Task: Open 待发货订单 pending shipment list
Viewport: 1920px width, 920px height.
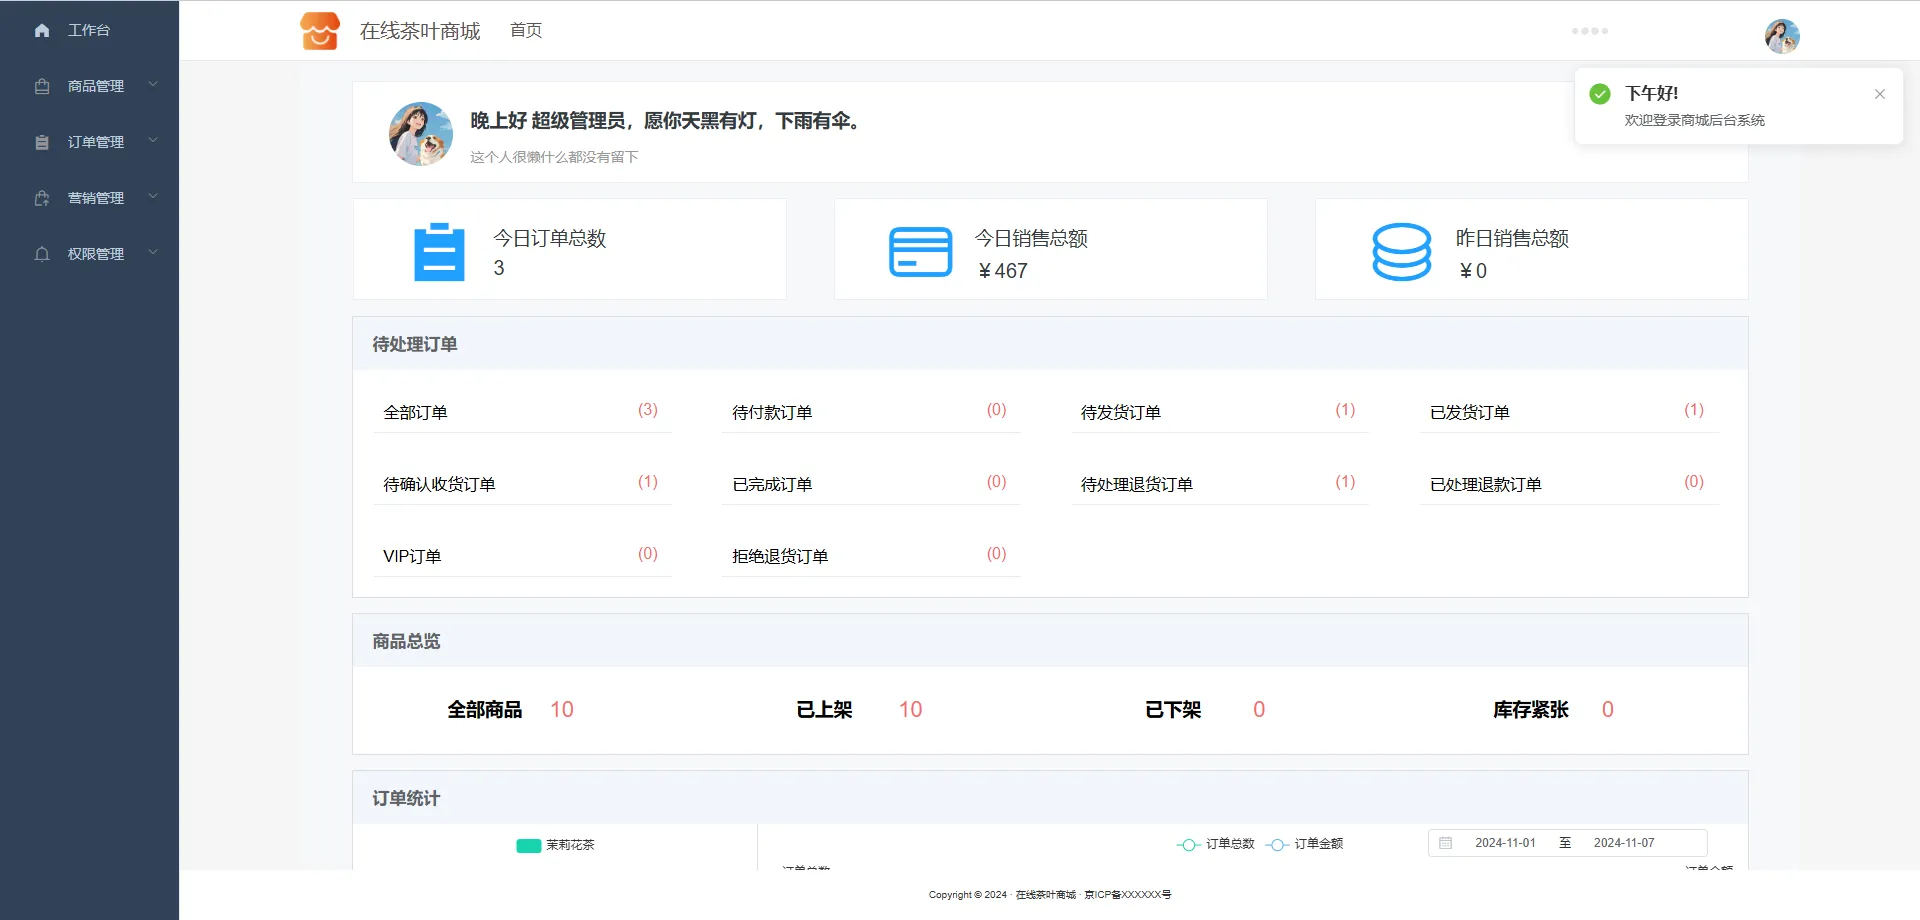Action: coord(1120,412)
